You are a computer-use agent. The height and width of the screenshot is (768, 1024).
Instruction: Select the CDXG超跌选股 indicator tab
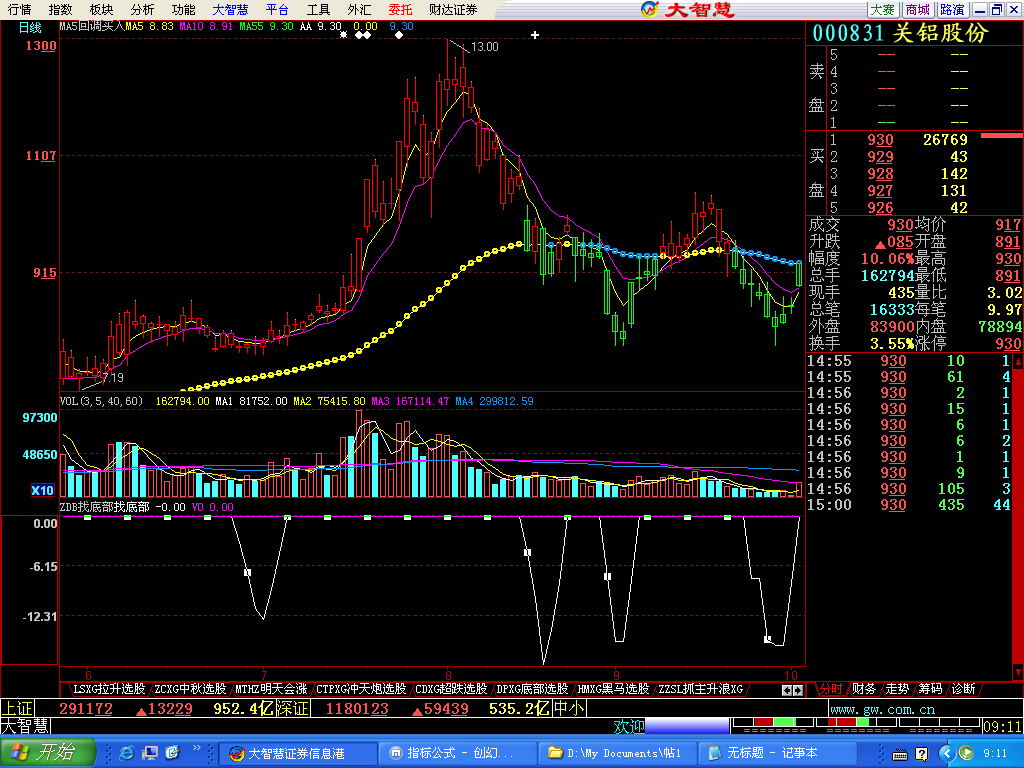[x=451, y=688]
